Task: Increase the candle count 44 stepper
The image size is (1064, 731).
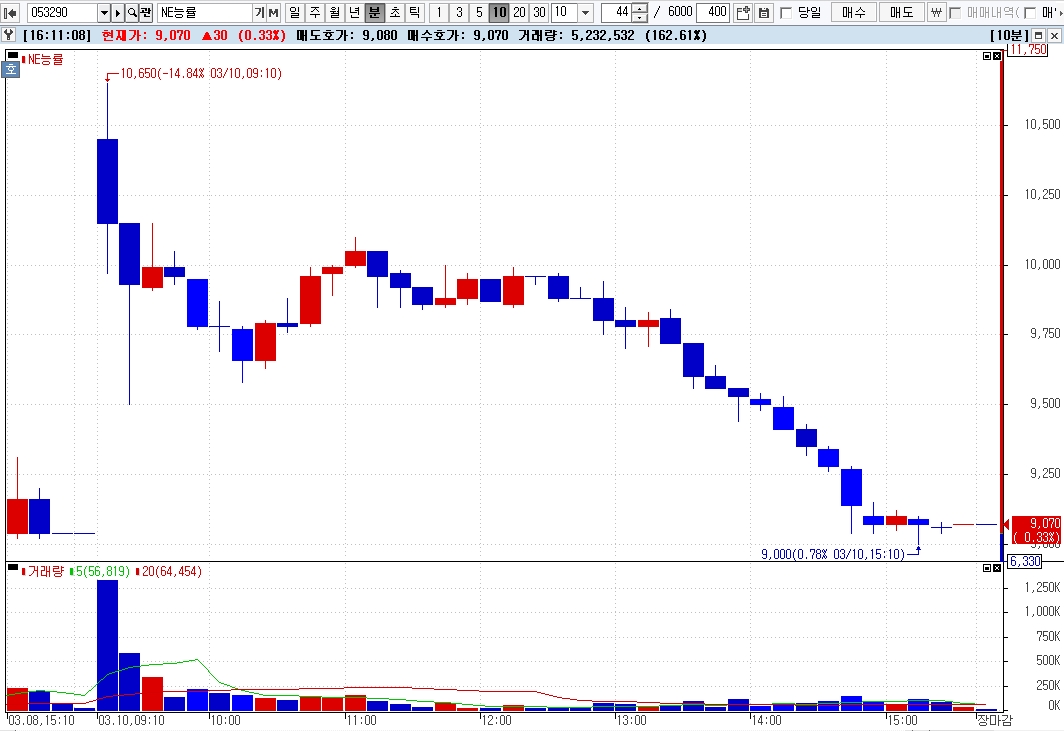Action: 640,8
